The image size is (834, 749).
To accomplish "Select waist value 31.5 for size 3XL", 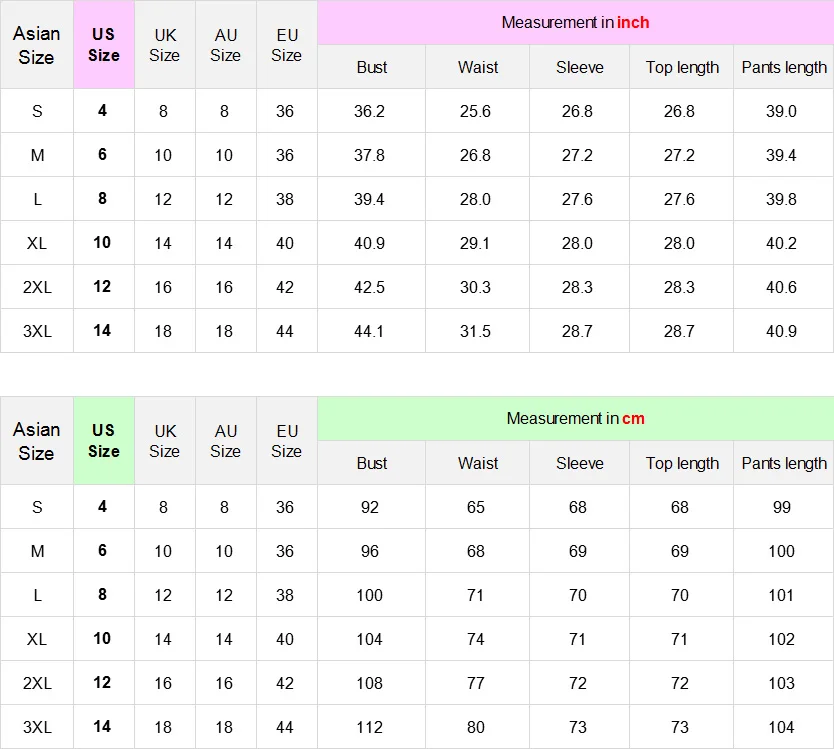I will pos(475,331).
